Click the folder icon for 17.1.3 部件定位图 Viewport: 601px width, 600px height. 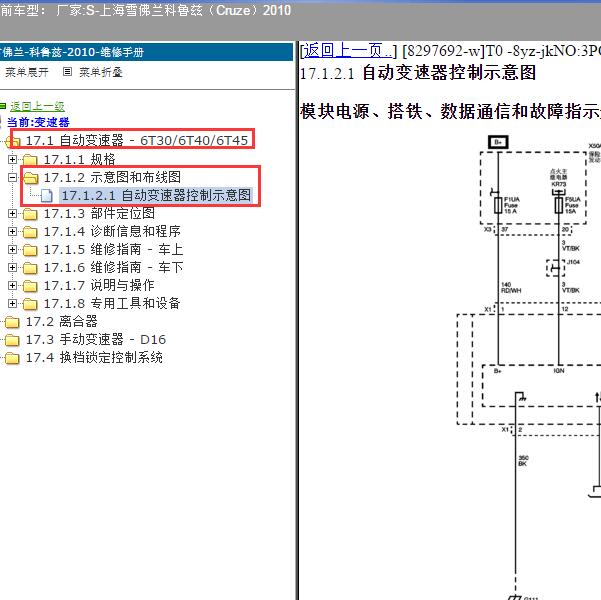(x=30, y=214)
